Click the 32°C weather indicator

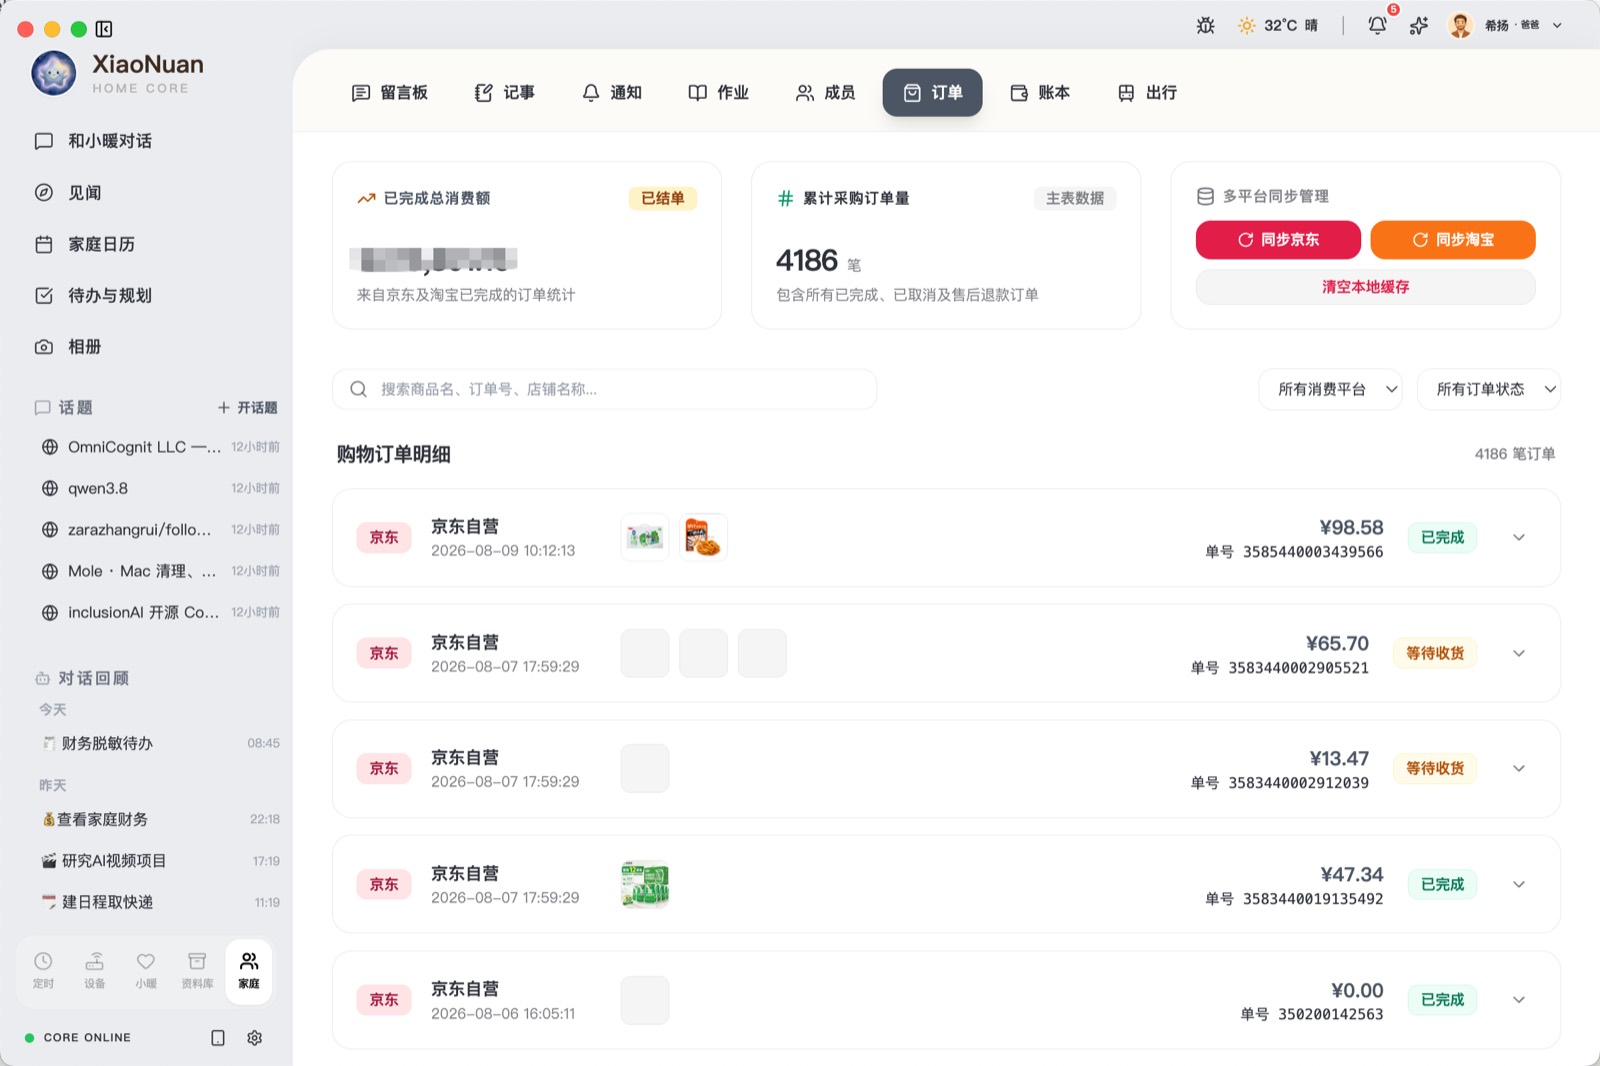1278,26
